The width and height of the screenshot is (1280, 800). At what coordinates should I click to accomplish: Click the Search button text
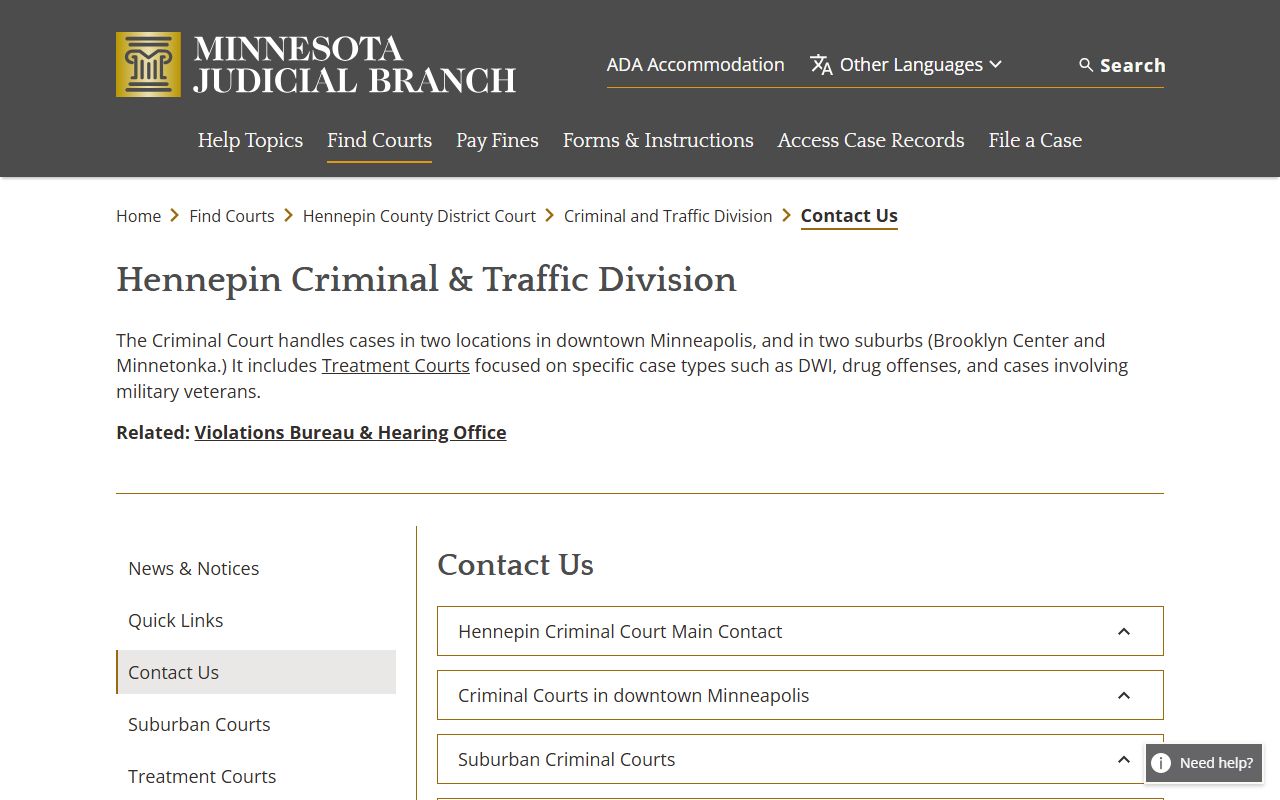point(1132,65)
